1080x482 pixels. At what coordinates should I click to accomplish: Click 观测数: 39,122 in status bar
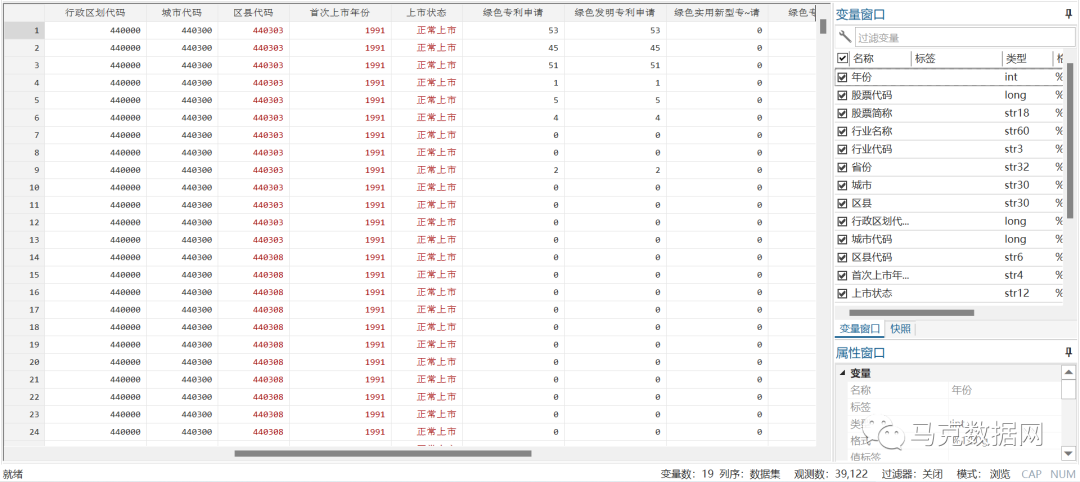tap(830, 474)
